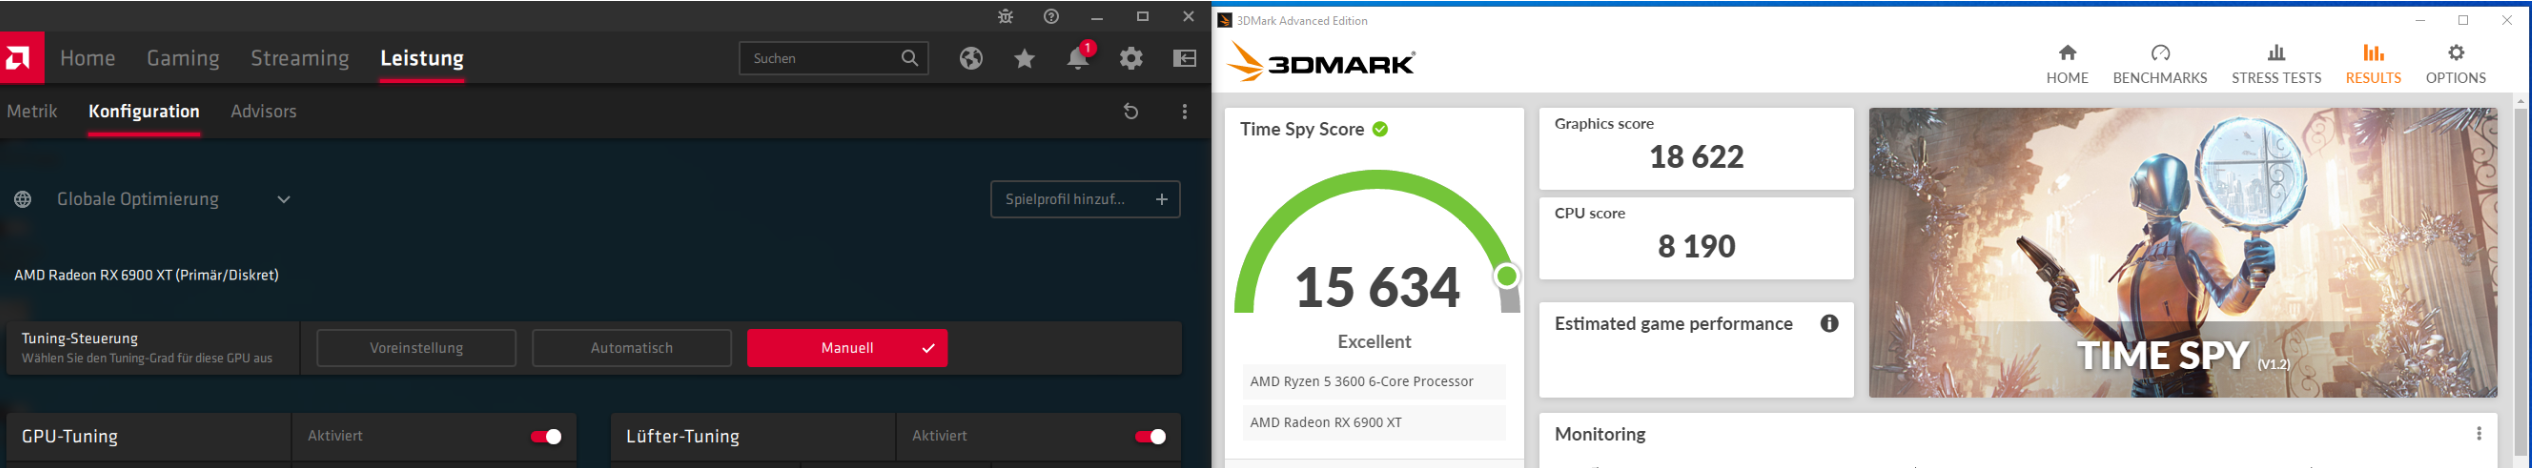Click the Time Spy artwork image
2532x468 pixels.
2182,252
